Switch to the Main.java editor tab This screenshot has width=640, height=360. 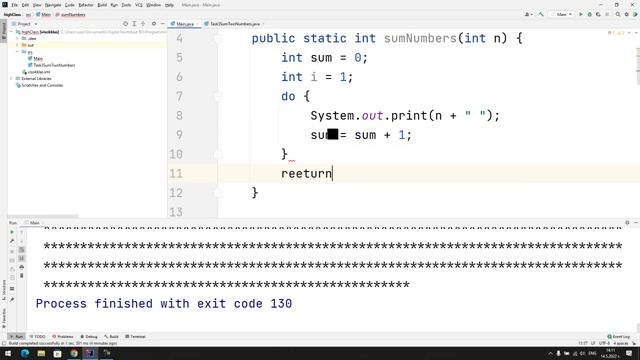coord(184,24)
